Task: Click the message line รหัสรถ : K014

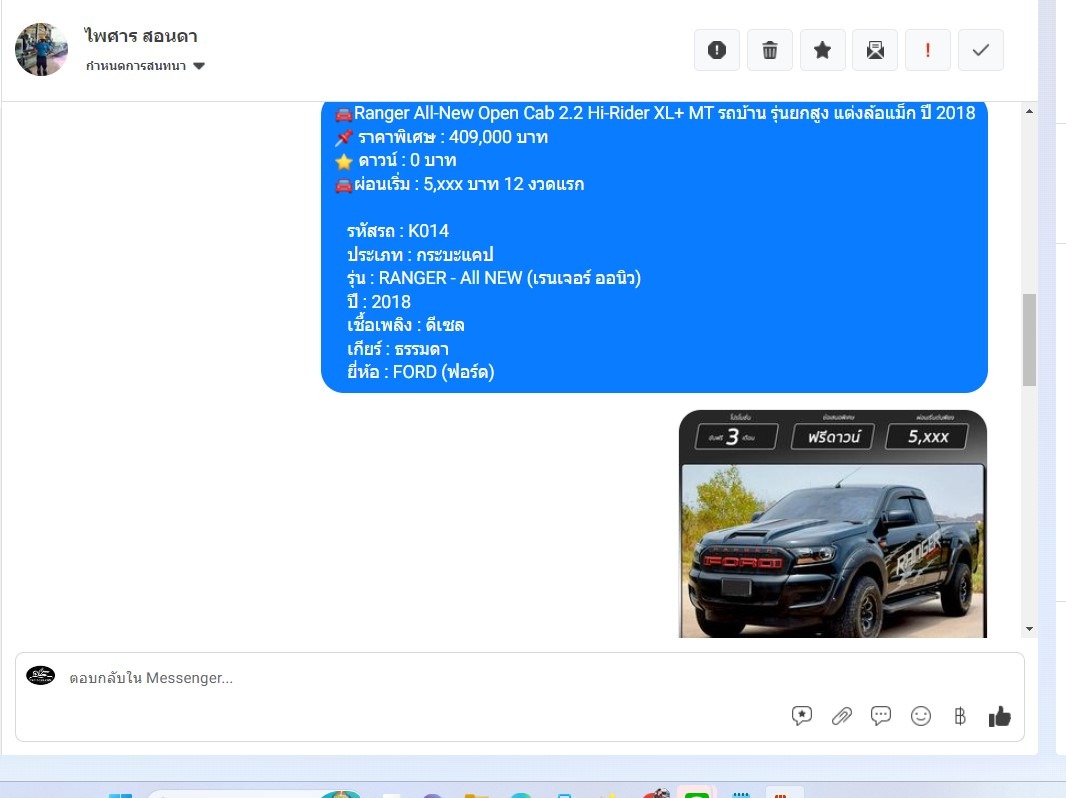Action: point(398,231)
